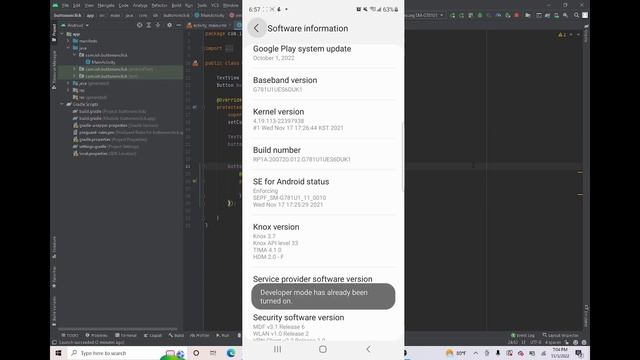This screenshot has height=360, width=640.
Task: Open the Profiler tool window
Action: pyautogui.click(x=200, y=335)
